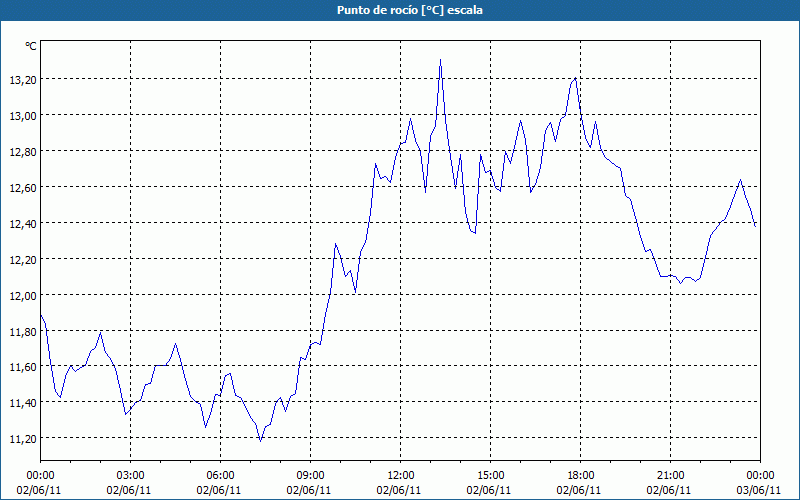Select the 02/06/11 date under 21:00

point(669,490)
